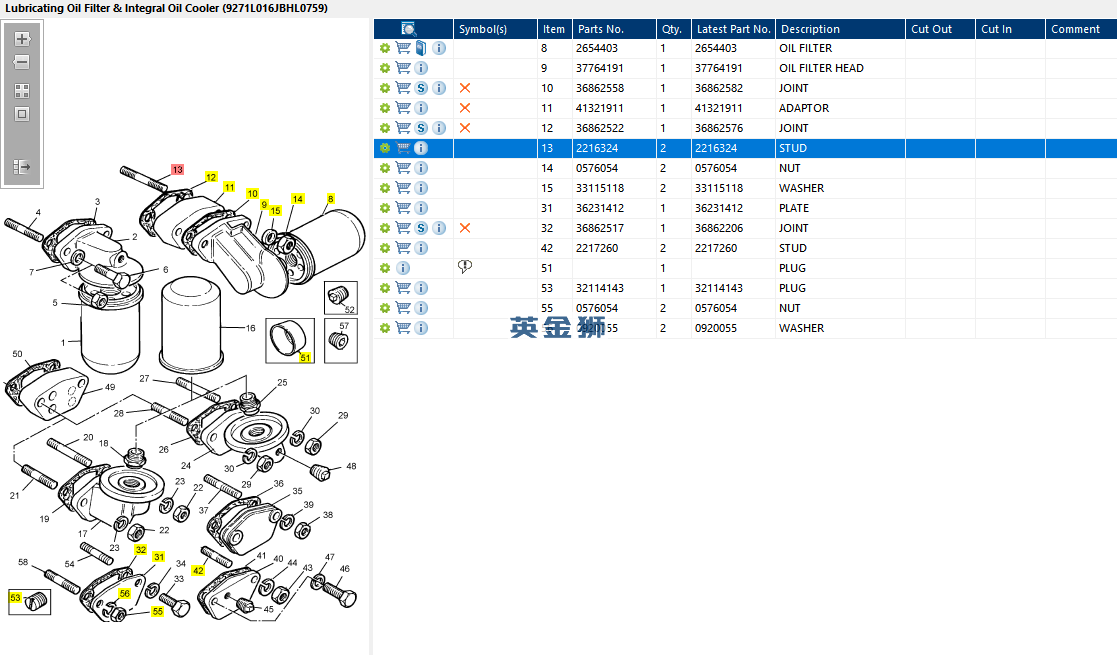Viewport: 1117px width, 655px height.
Task: Open supersession icon for item 32 JOINT
Action: [421, 227]
